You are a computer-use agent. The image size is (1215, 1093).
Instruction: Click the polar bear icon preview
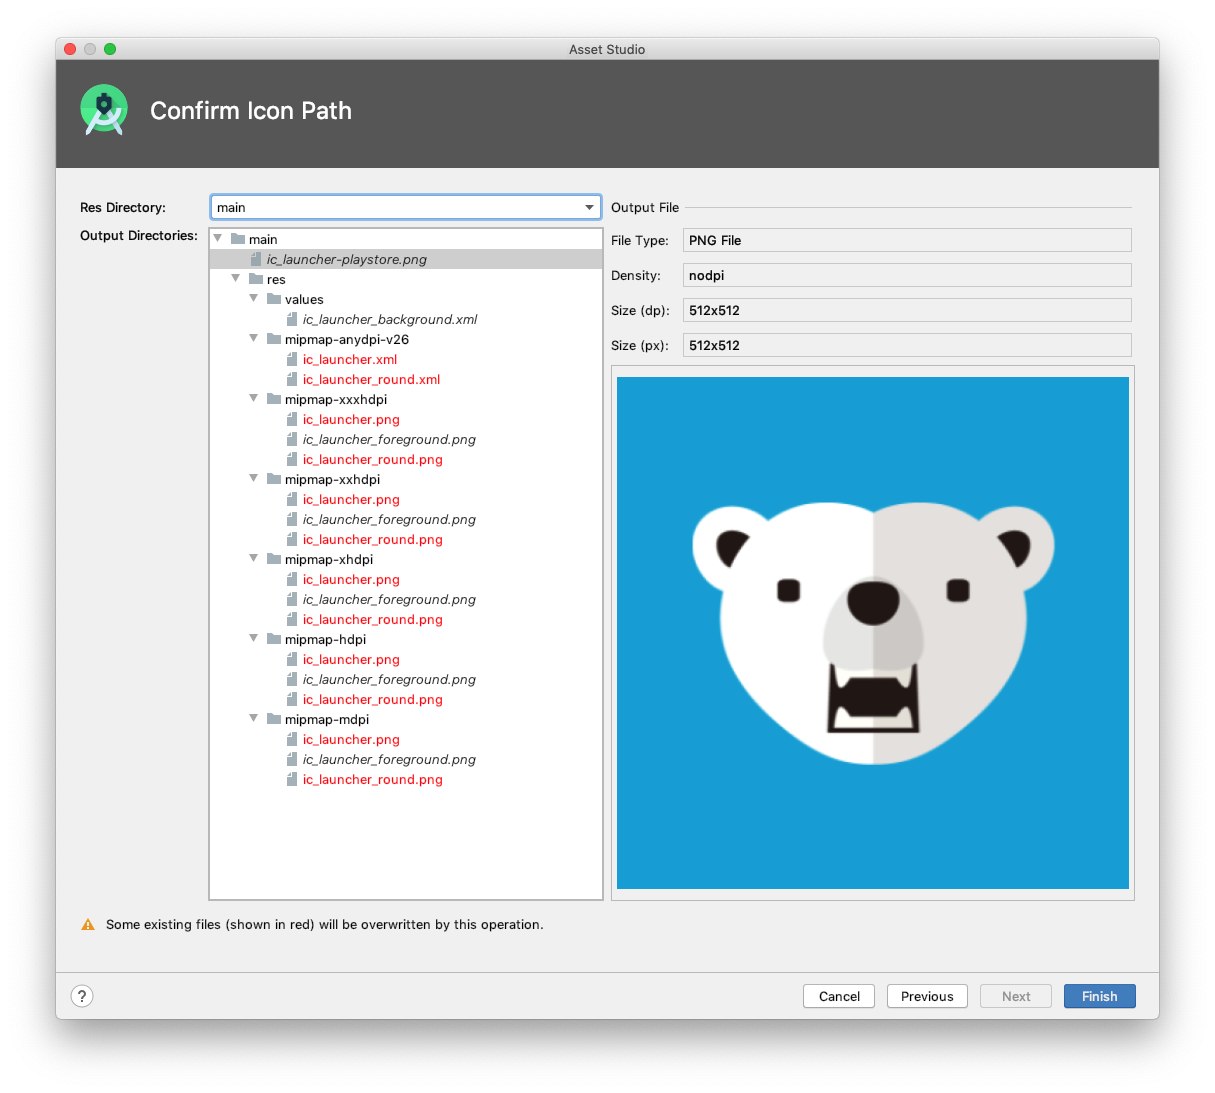[x=872, y=632]
